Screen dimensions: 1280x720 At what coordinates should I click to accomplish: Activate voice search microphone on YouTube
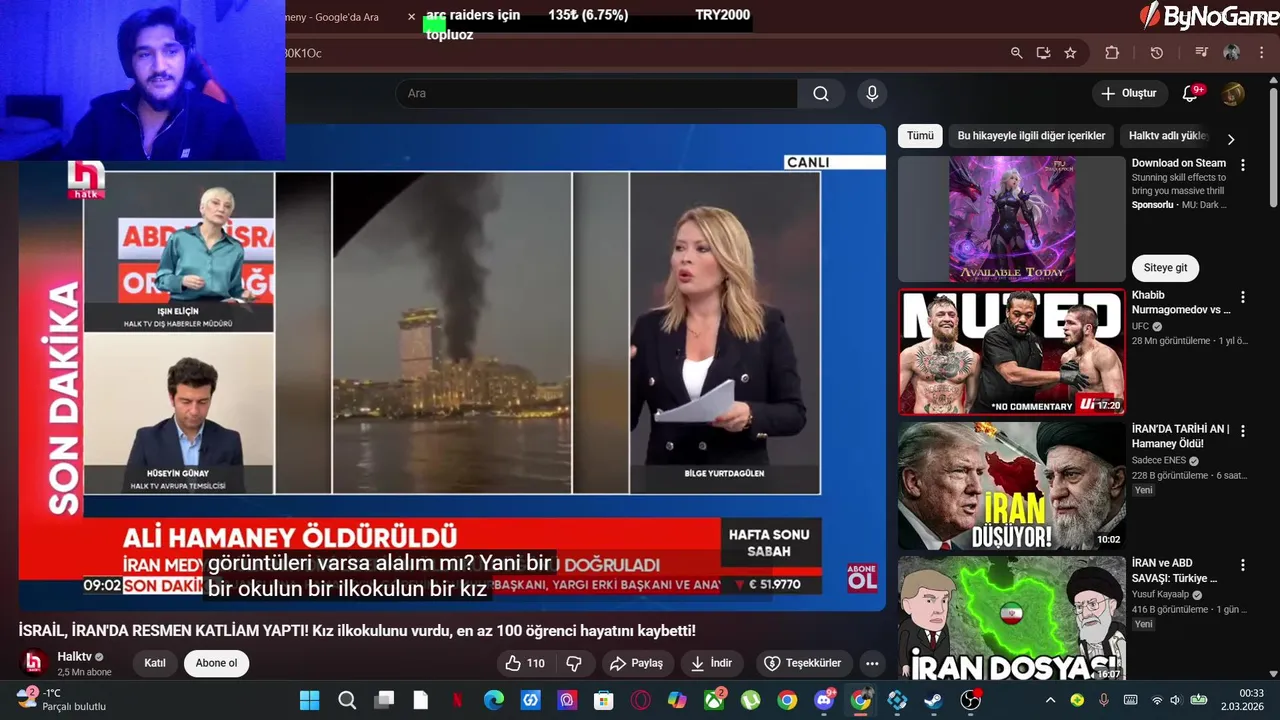pos(872,93)
